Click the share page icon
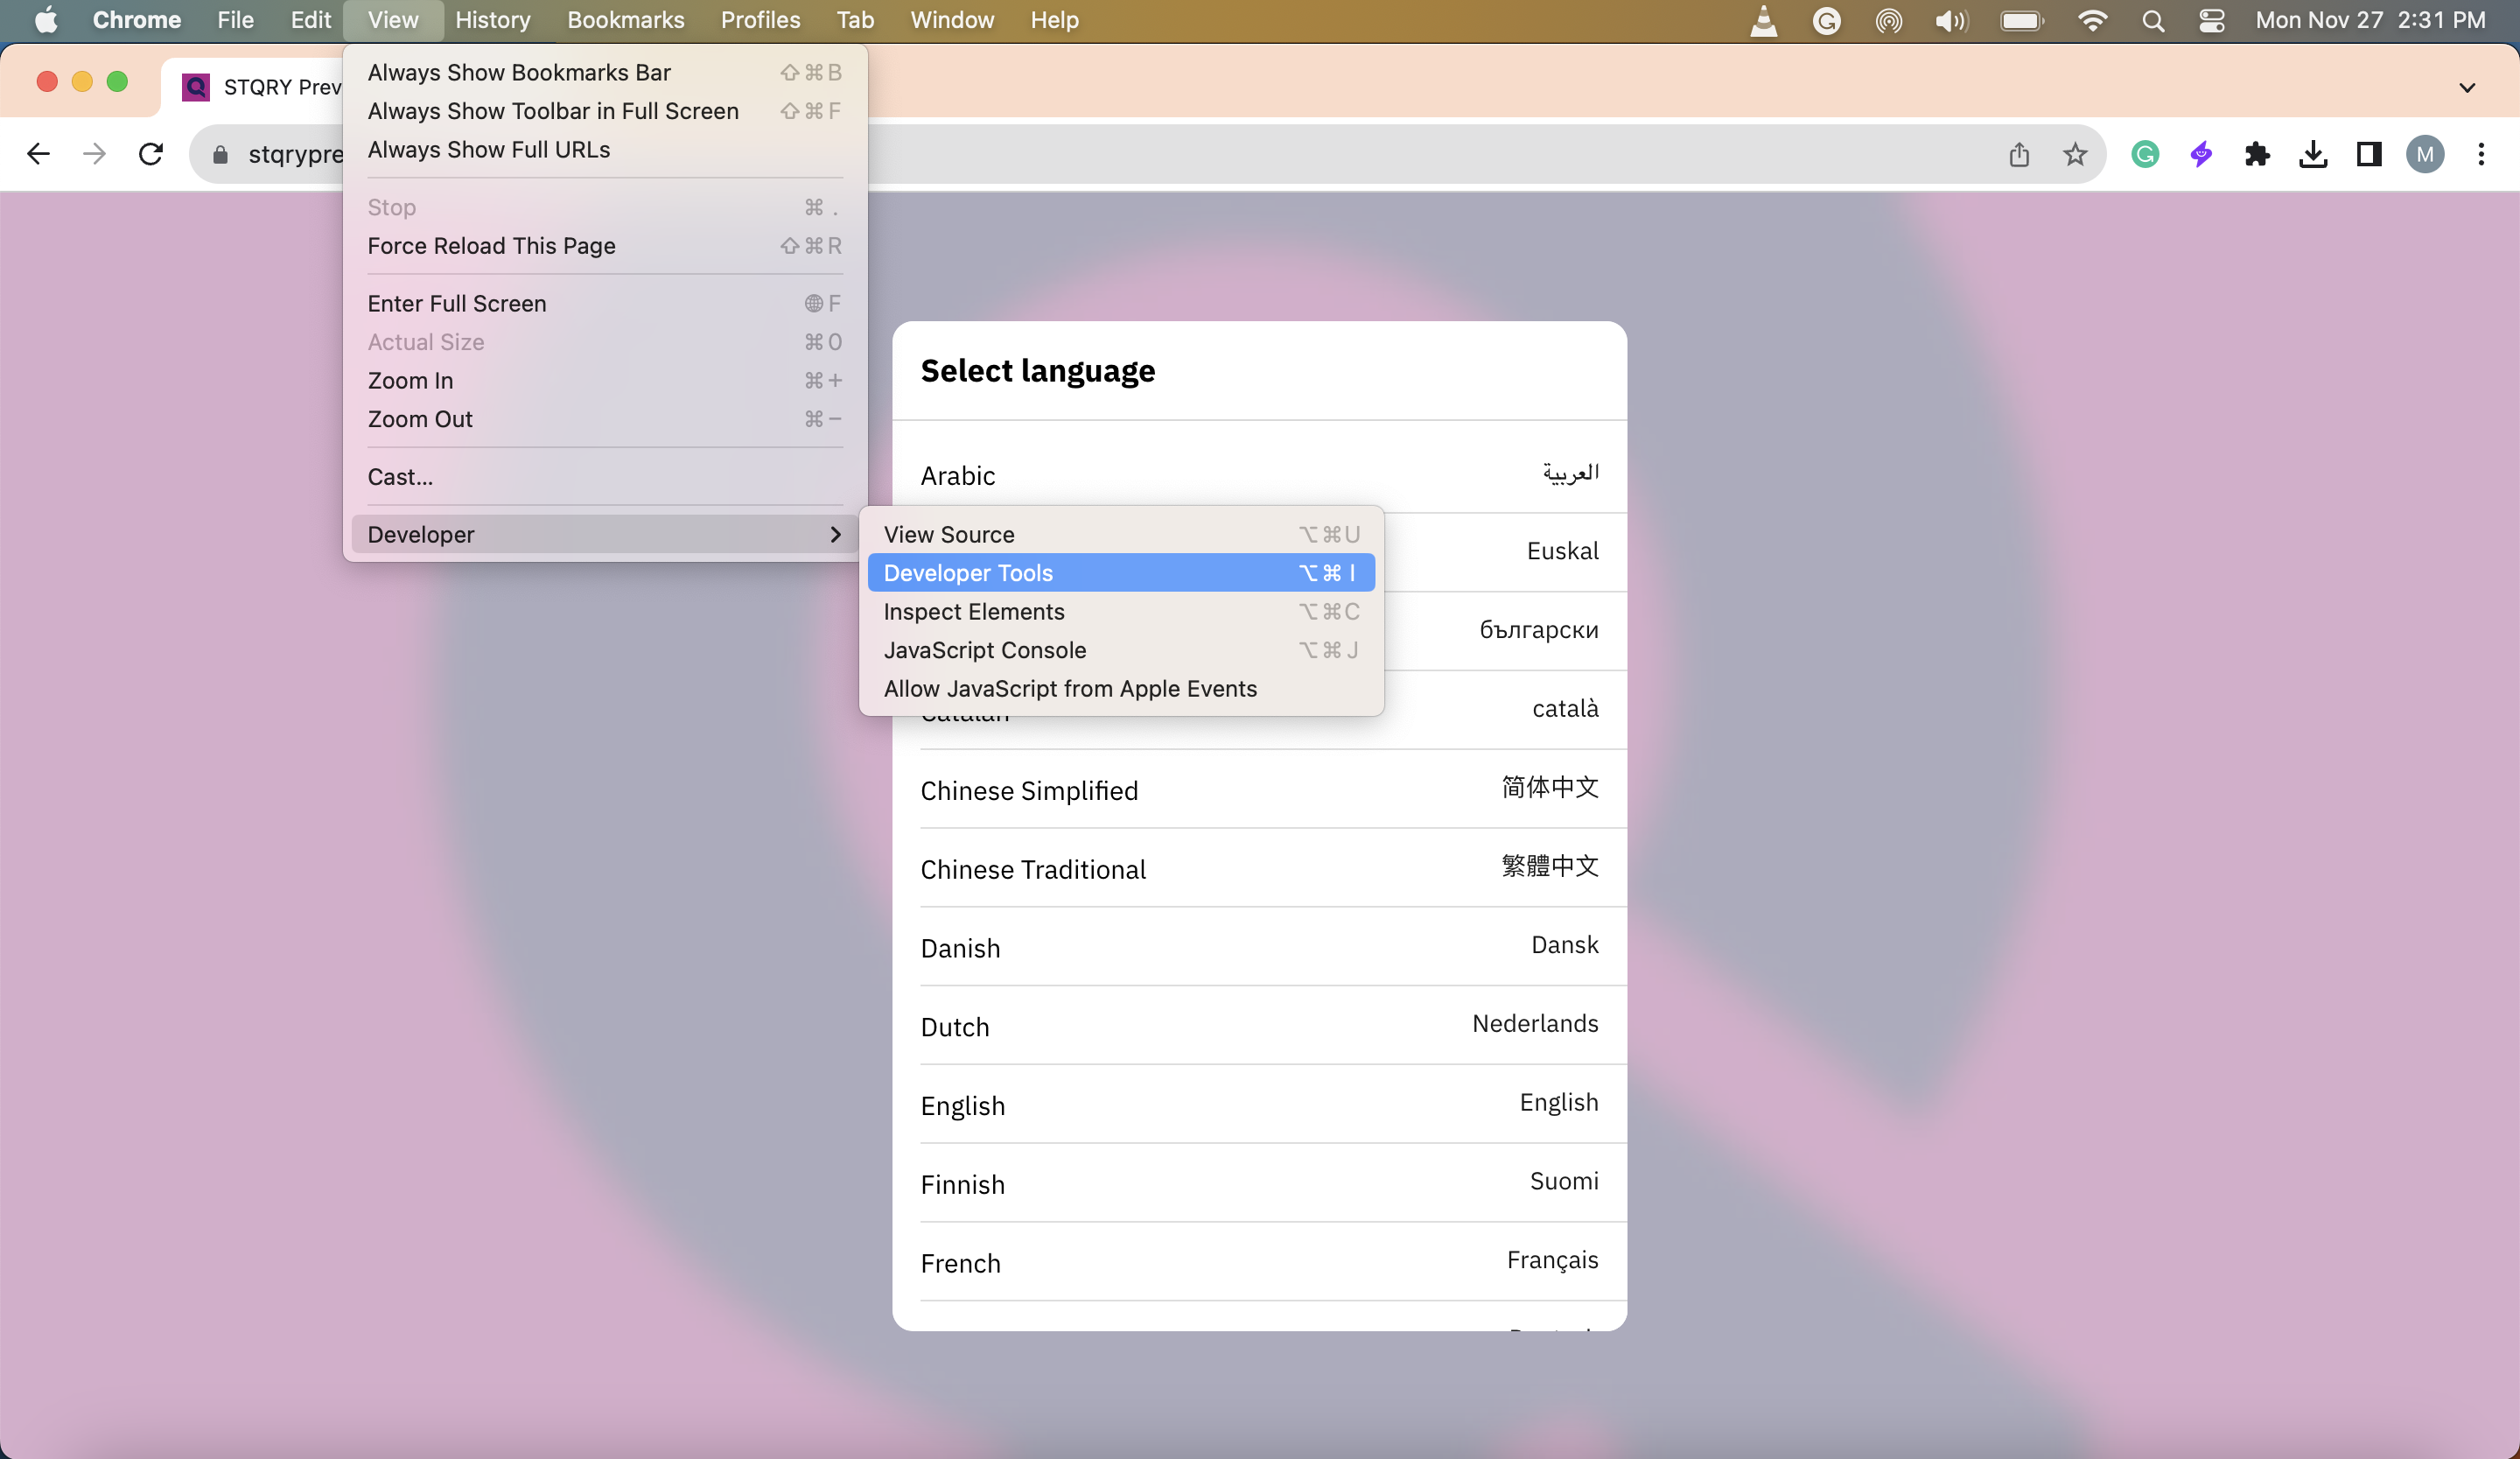The height and width of the screenshot is (1459, 2520). click(x=2019, y=154)
